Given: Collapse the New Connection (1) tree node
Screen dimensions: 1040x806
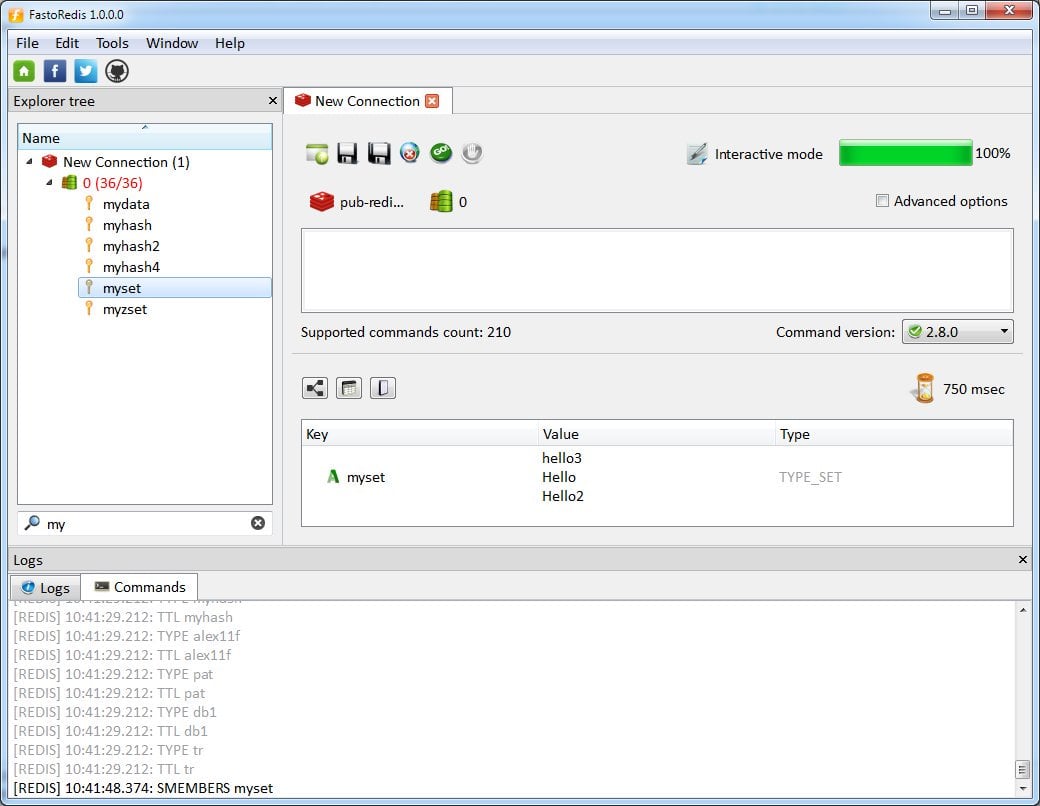Looking at the screenshot, I should coord(29,161).
